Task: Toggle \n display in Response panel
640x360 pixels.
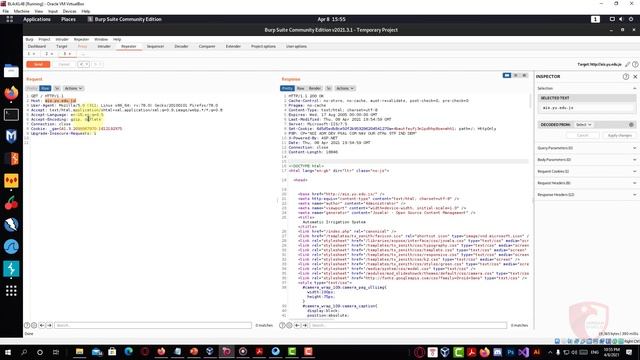Action: point(329,88)
